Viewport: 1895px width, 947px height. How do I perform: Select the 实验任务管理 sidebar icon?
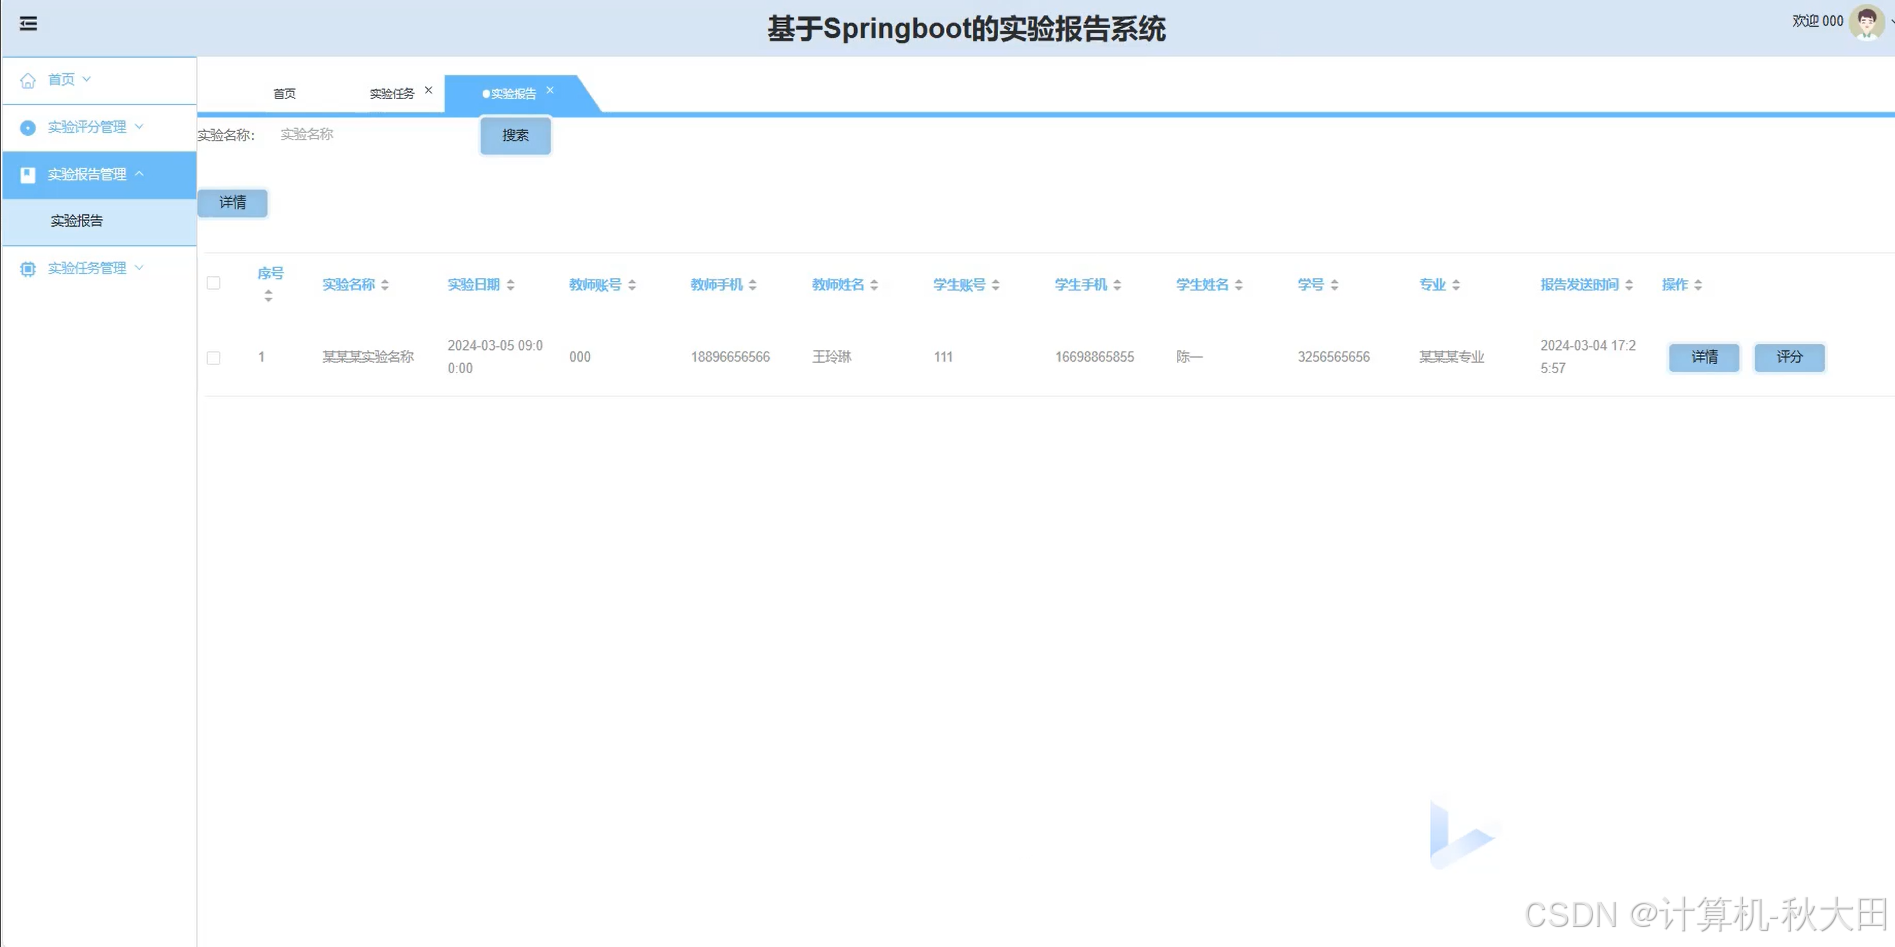(27, 267)
